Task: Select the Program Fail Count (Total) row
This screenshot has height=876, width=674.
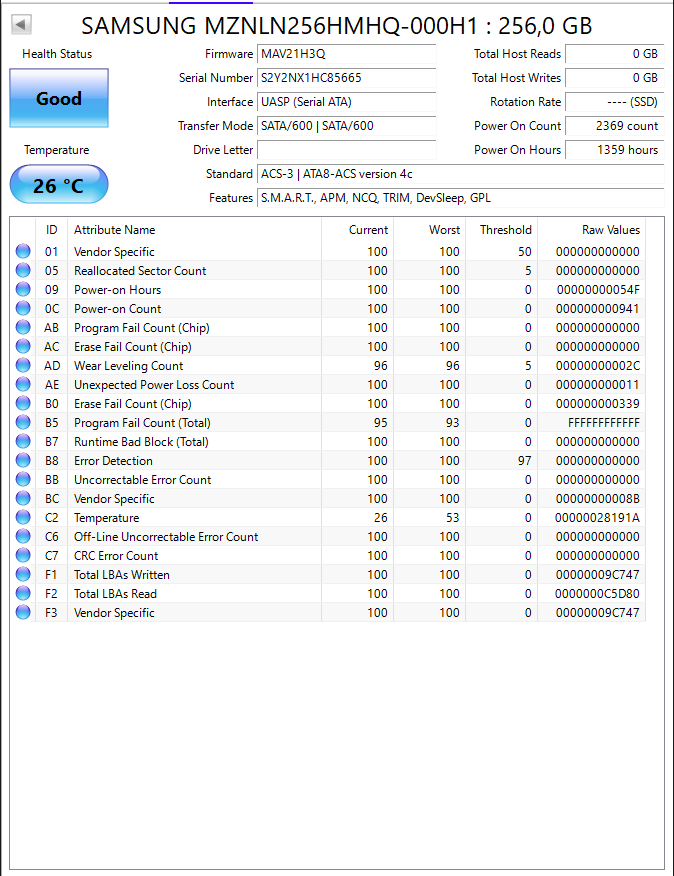Action: click(329, 423)
